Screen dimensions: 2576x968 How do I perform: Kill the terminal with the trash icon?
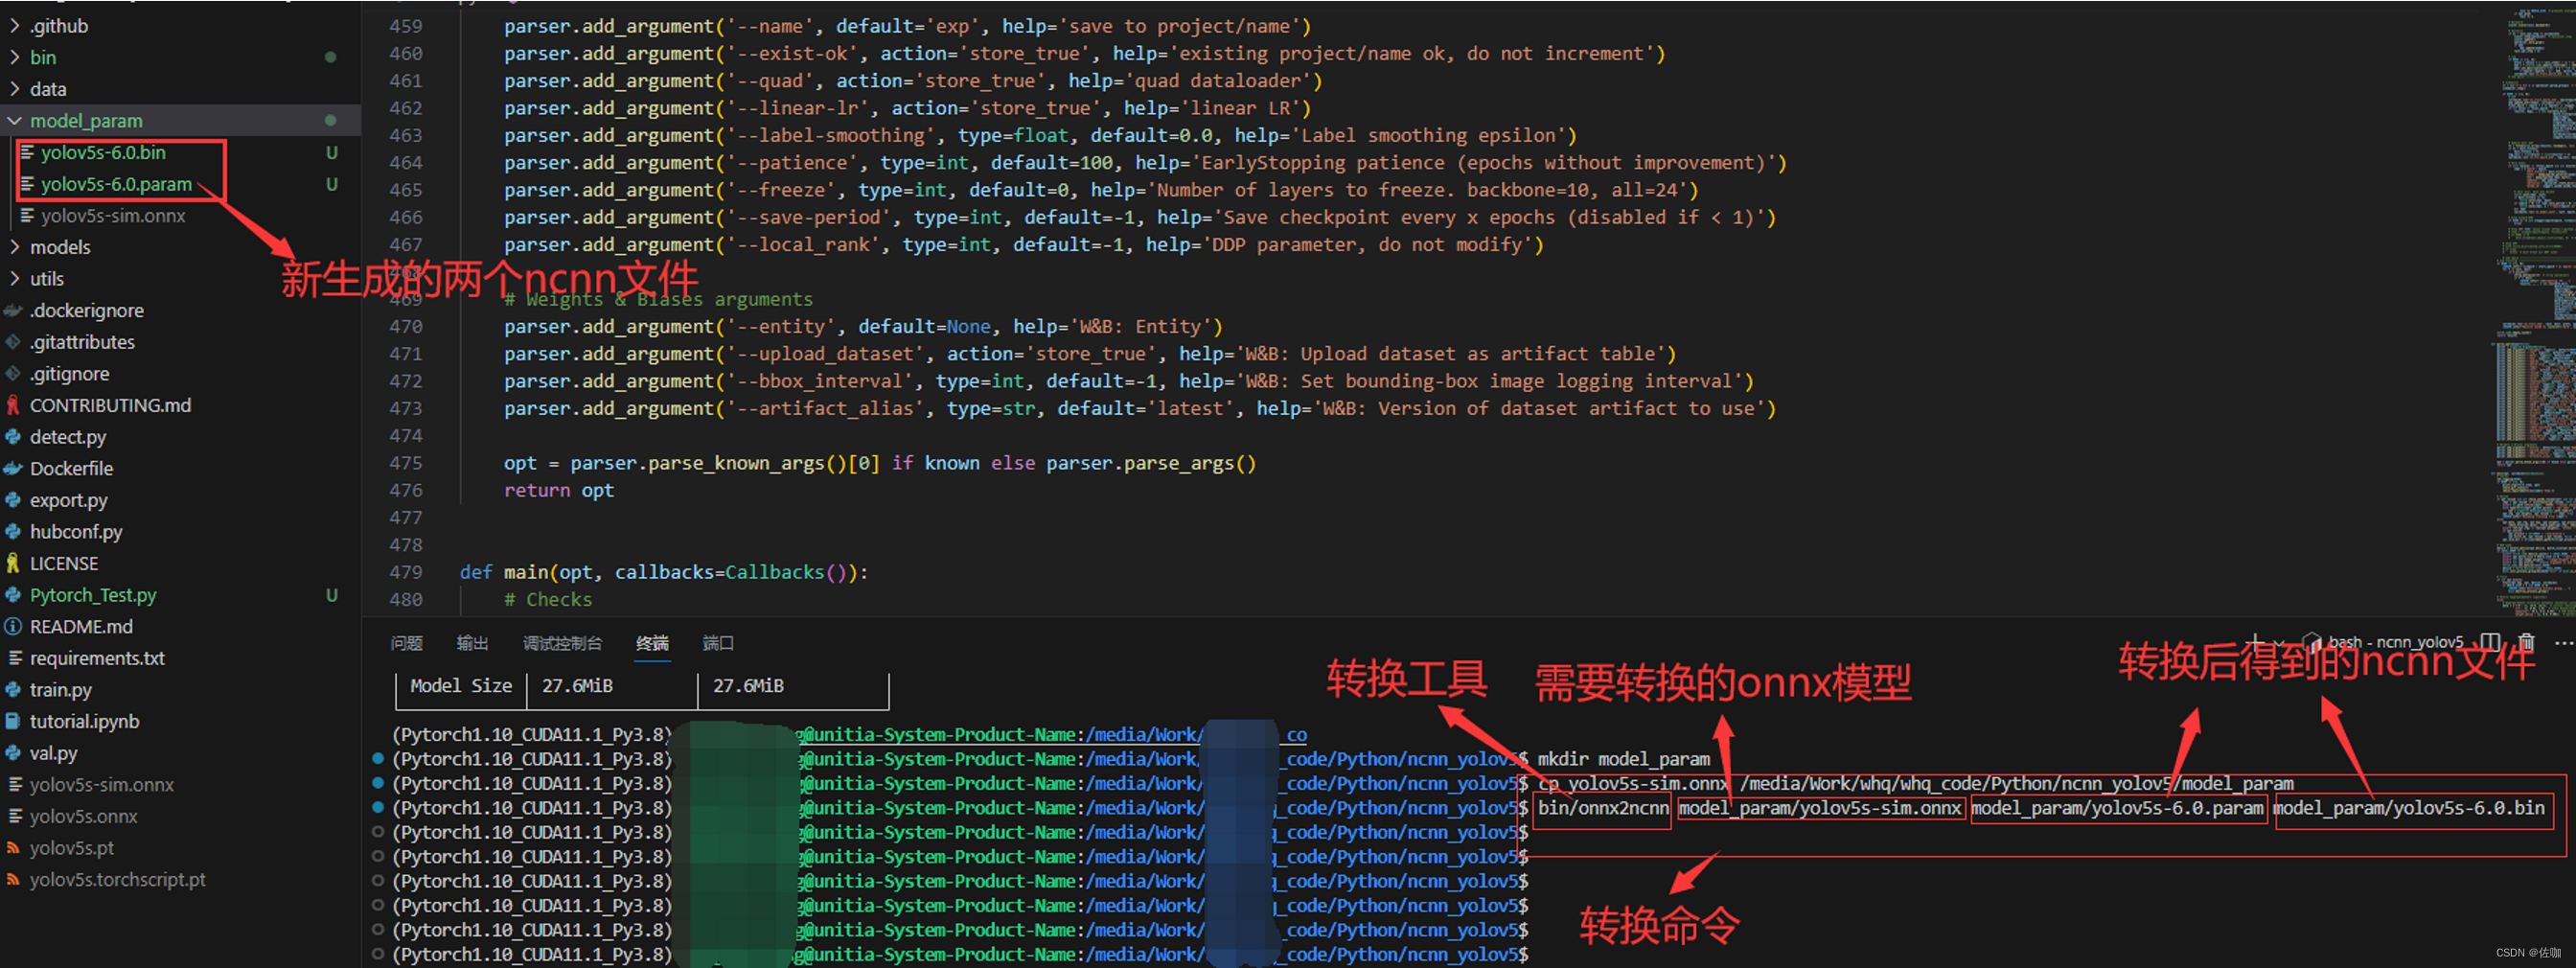[2526, 642]
